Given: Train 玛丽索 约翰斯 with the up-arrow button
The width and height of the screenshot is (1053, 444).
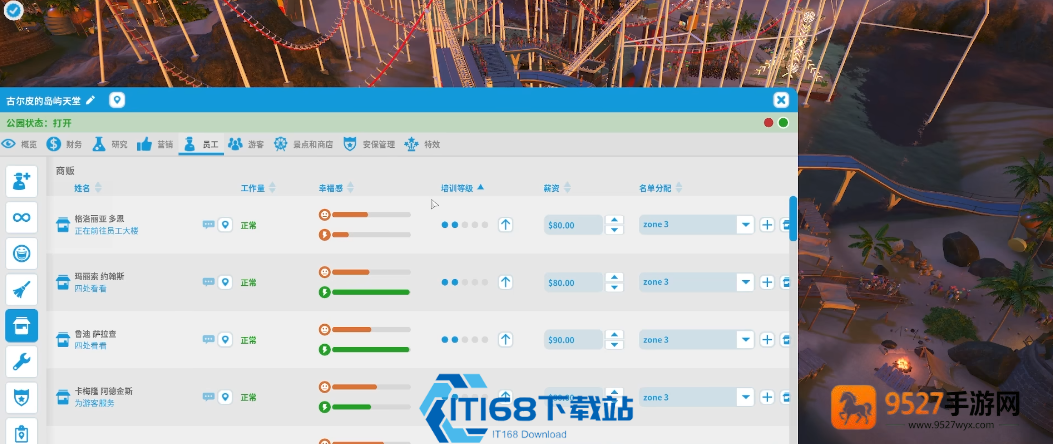Looking at the screenshot, I should click(505, 282).
